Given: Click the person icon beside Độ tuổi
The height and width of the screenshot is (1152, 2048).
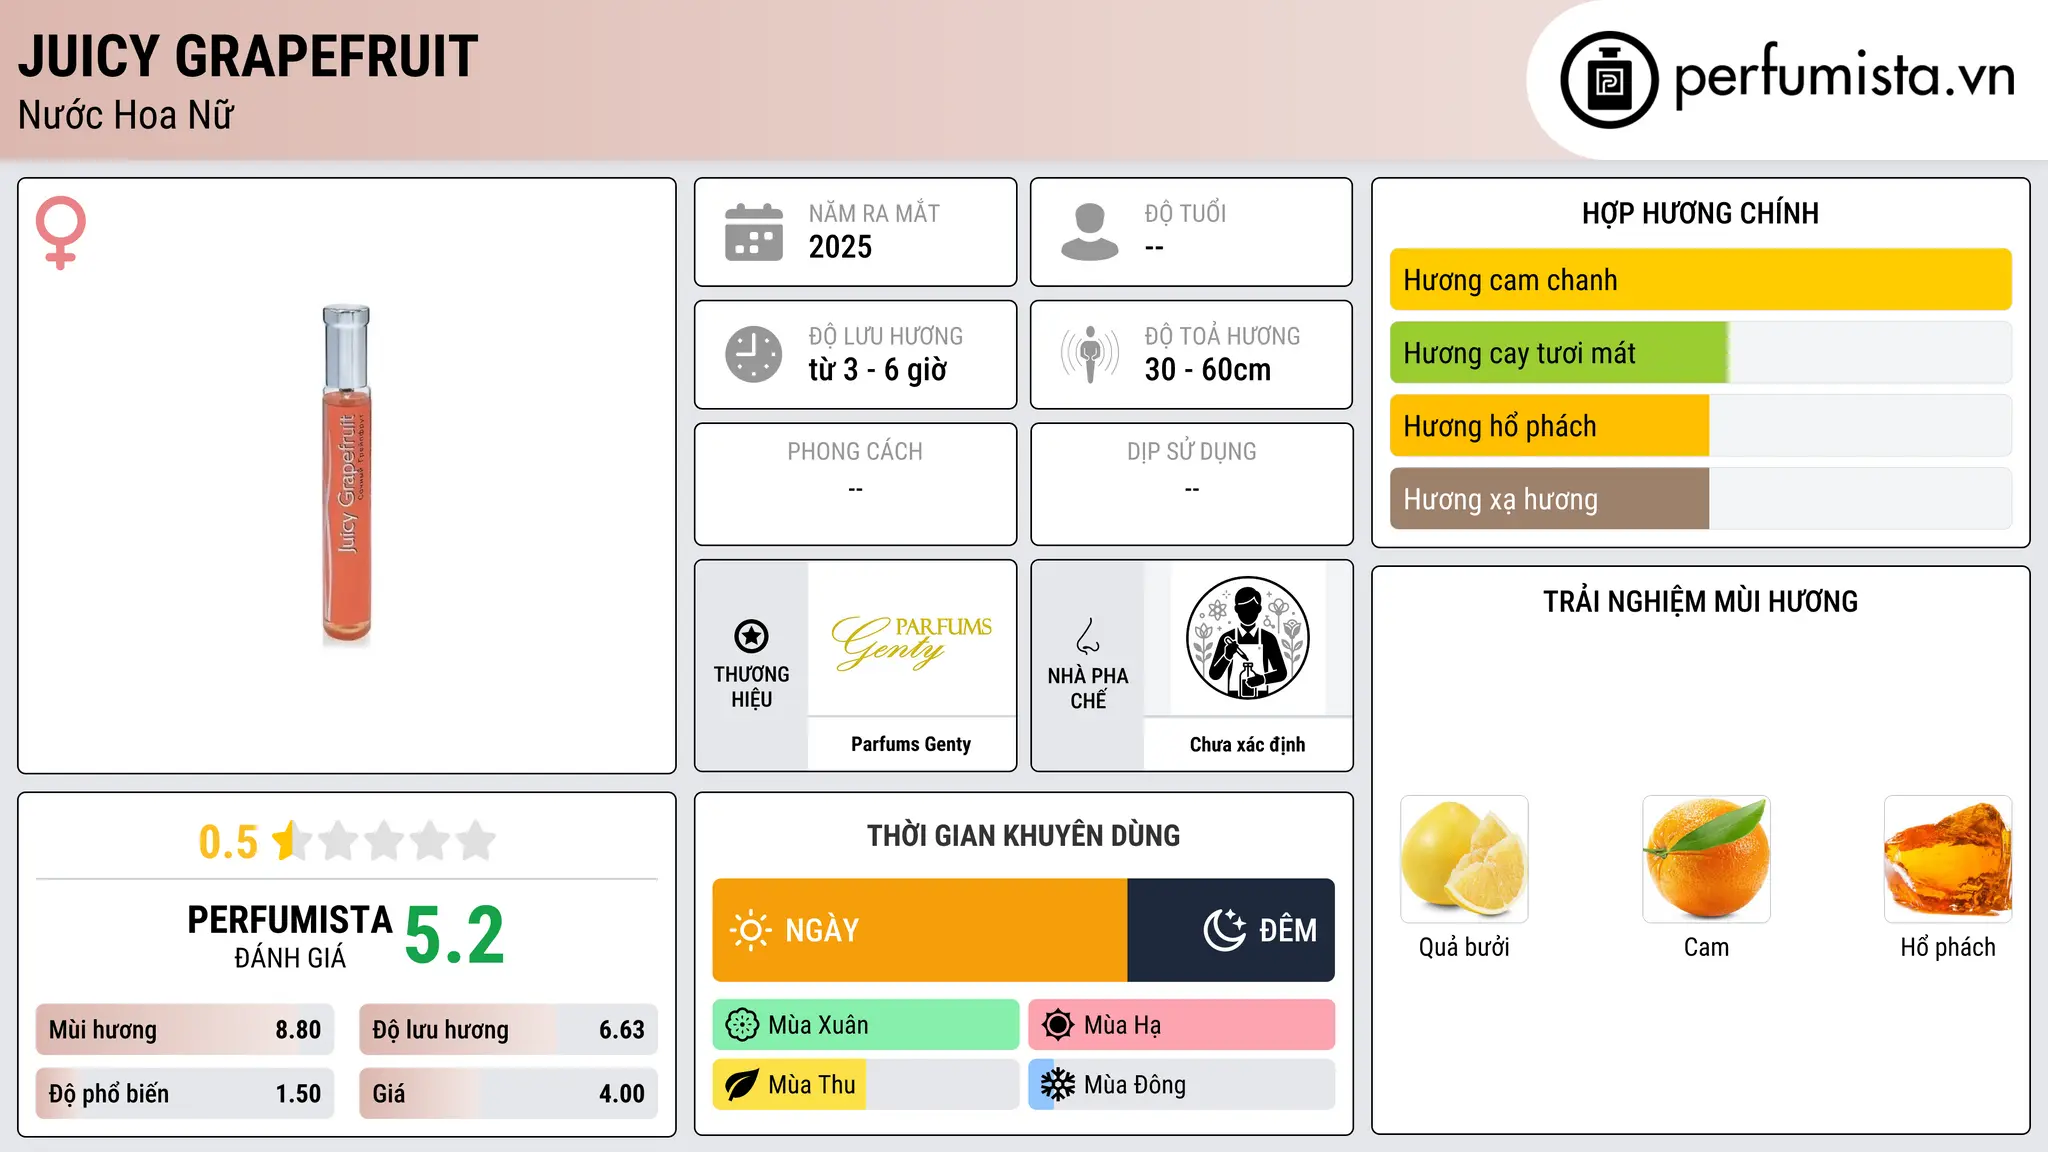Looking at the screenshot, I should [x=1090, y=232].
